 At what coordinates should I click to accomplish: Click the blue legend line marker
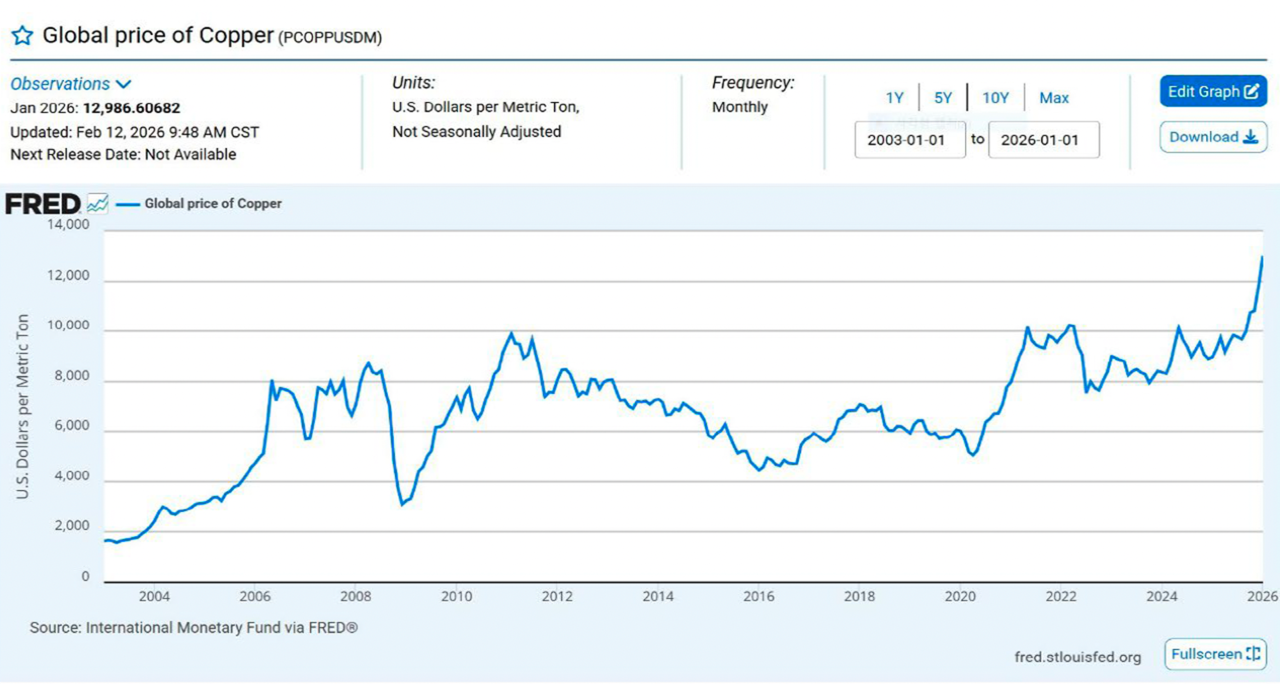click(126, 204)
